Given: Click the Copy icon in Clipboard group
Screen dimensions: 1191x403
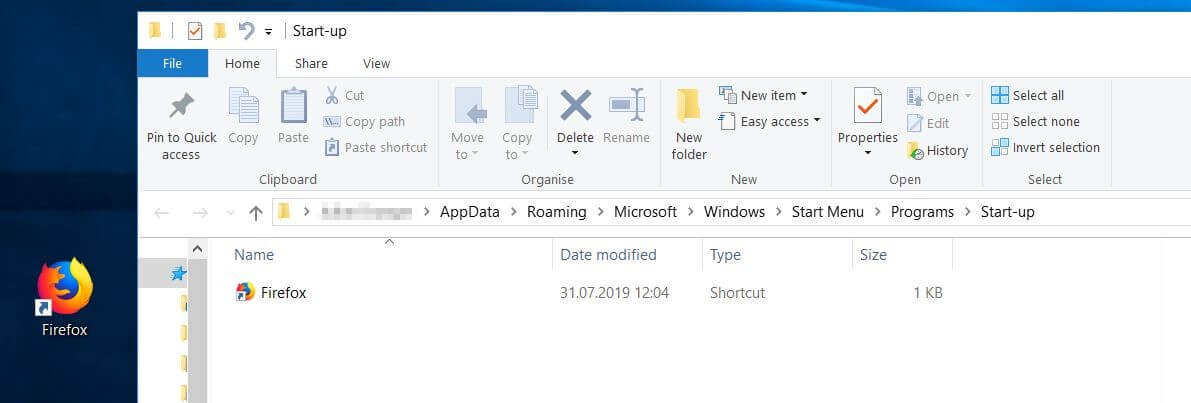Looking at the screenshot, I should coord(243,106).
